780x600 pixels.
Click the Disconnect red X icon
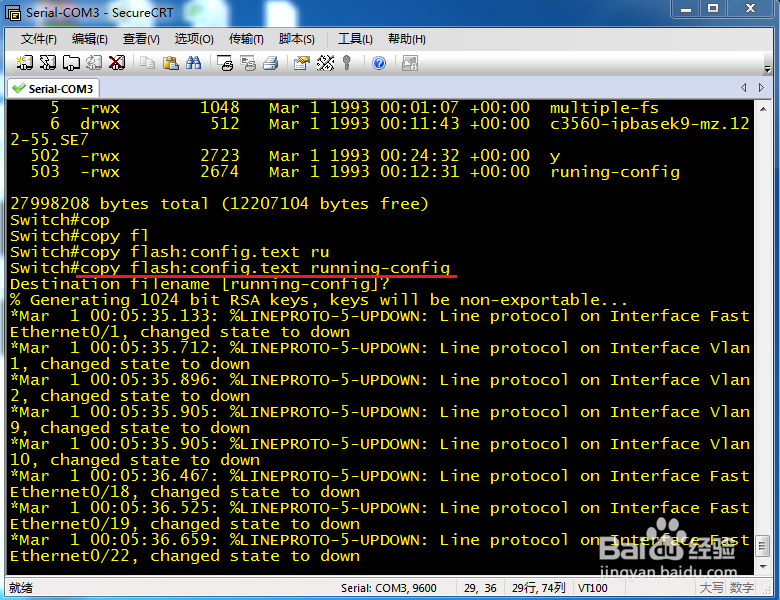click(117, 63)
